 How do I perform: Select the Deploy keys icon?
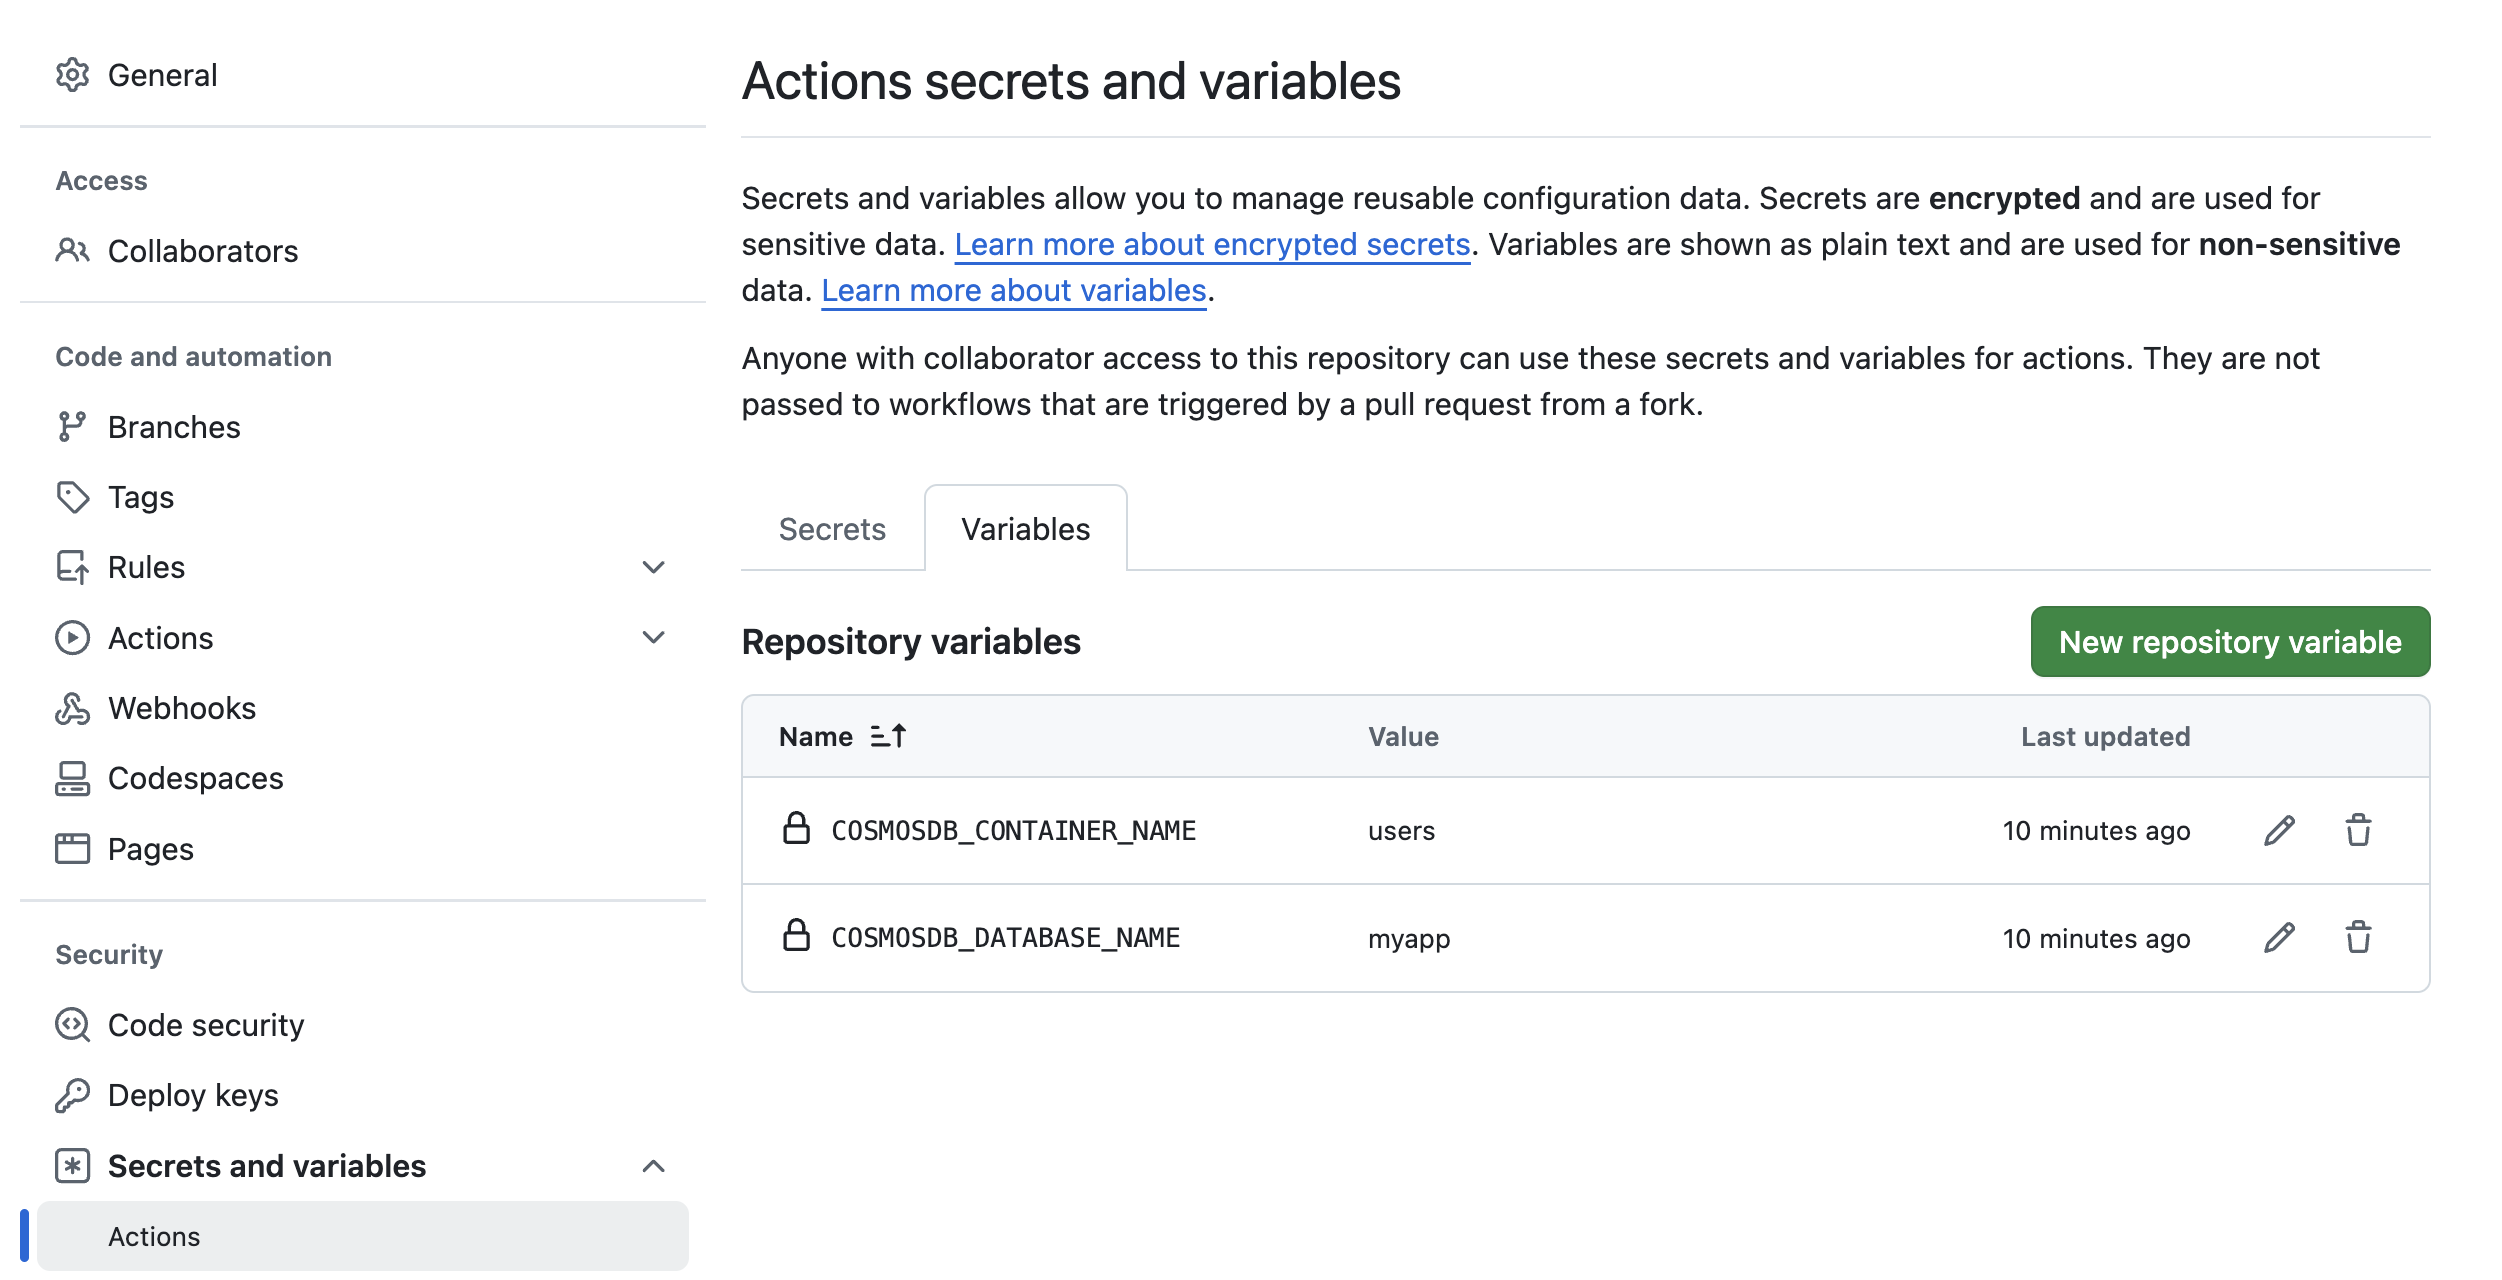coord(73,1094)
